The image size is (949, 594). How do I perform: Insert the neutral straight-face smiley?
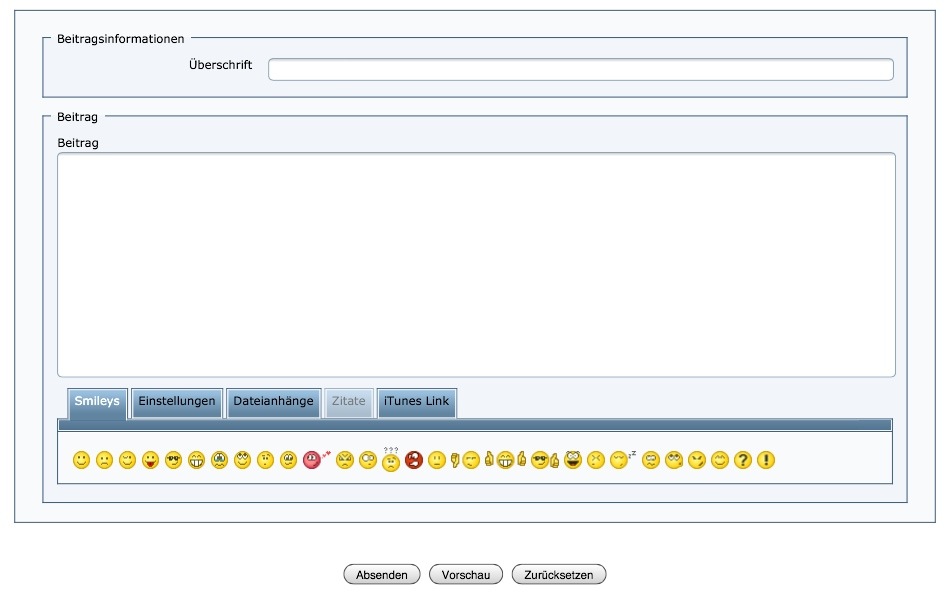click(436, 460)
